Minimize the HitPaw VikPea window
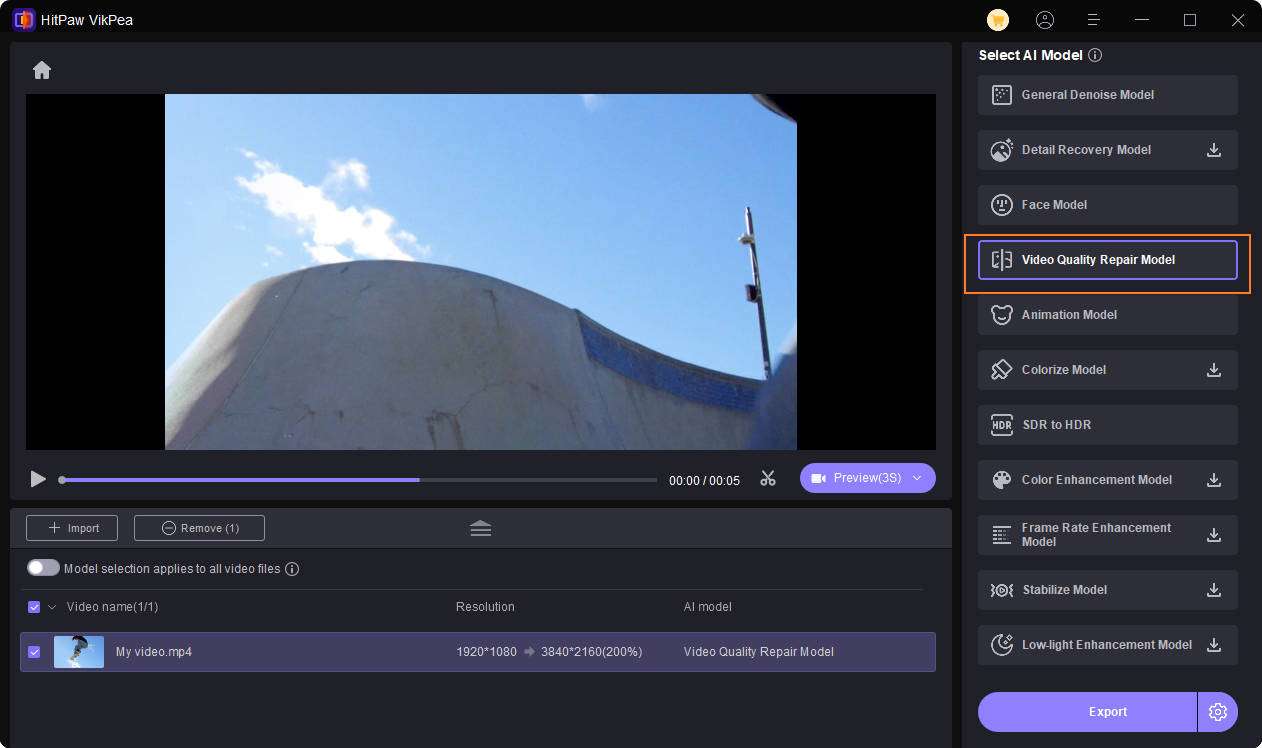The height and width of the screenshot is (748, 1262). (x=1142, y=20)
